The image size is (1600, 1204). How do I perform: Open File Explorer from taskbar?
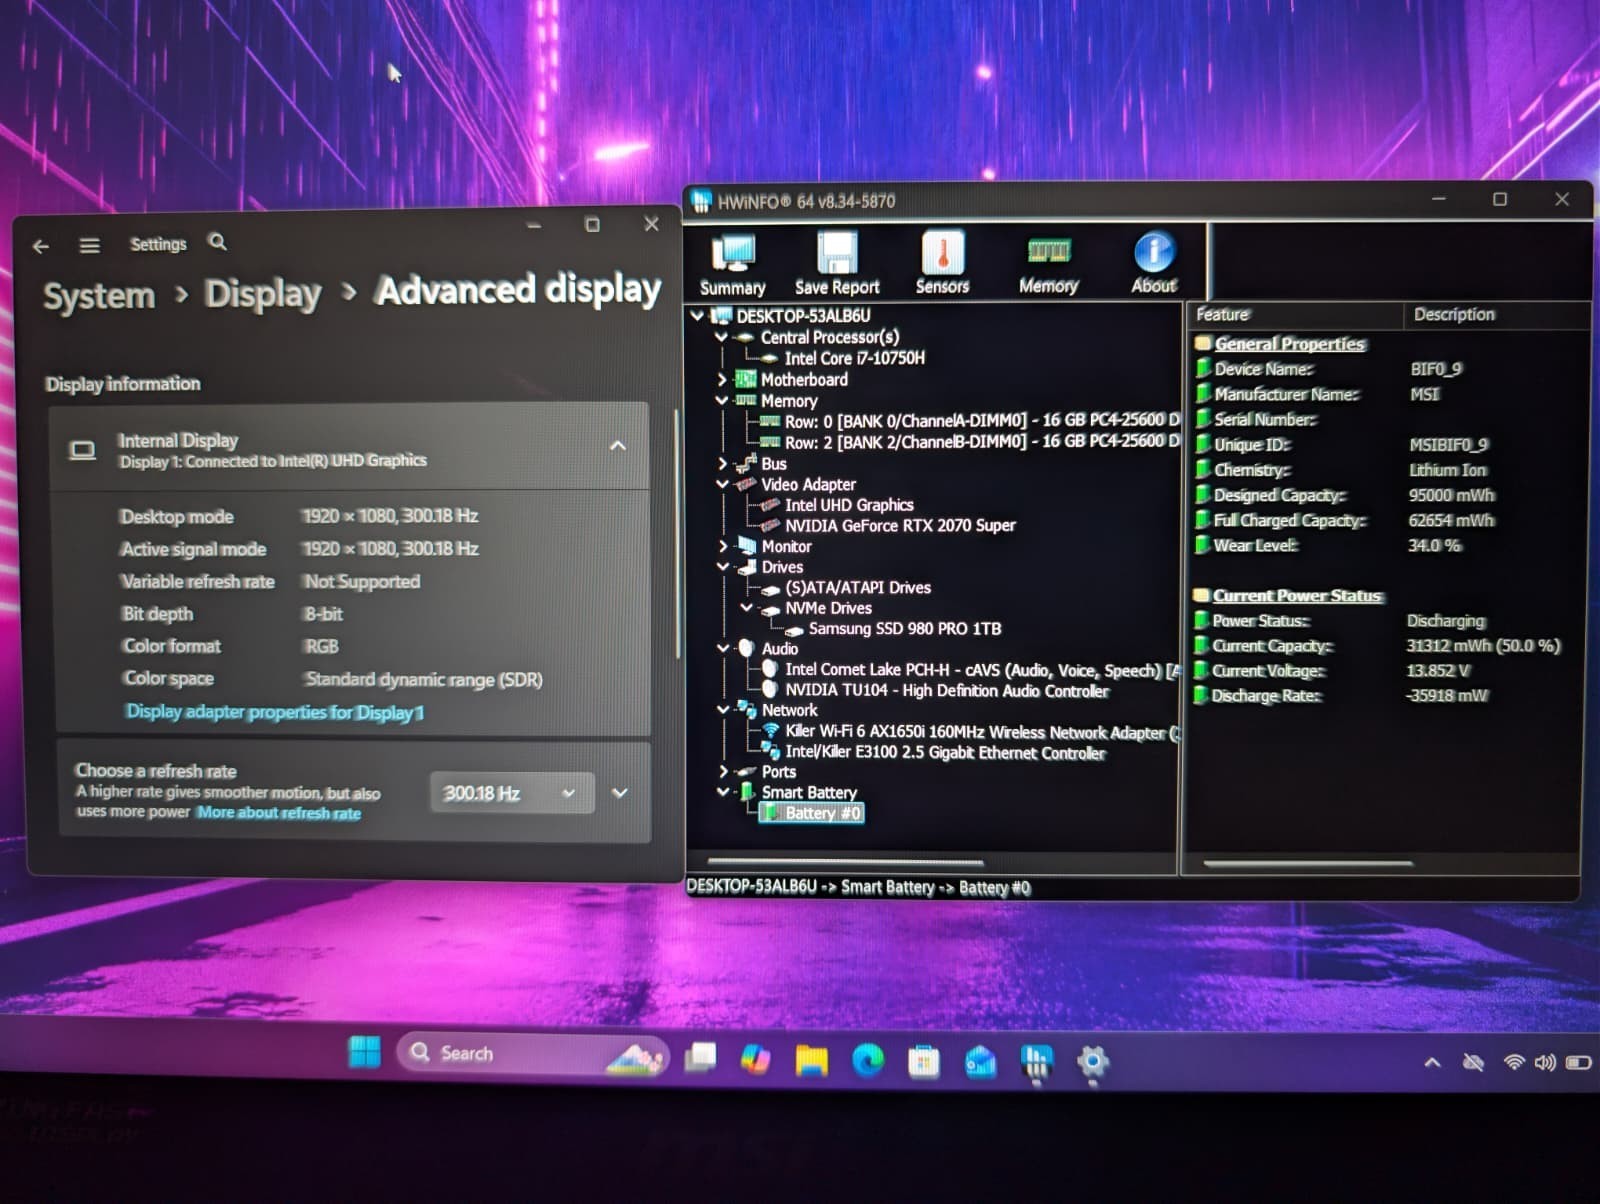point(812,1060)
